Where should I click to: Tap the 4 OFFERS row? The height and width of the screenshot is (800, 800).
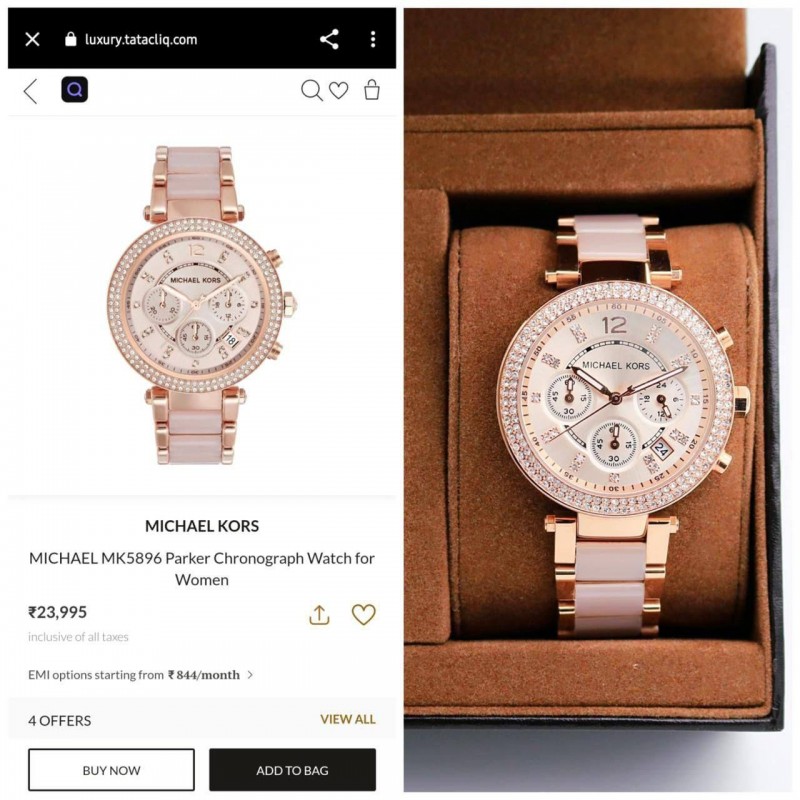point(202,720)
